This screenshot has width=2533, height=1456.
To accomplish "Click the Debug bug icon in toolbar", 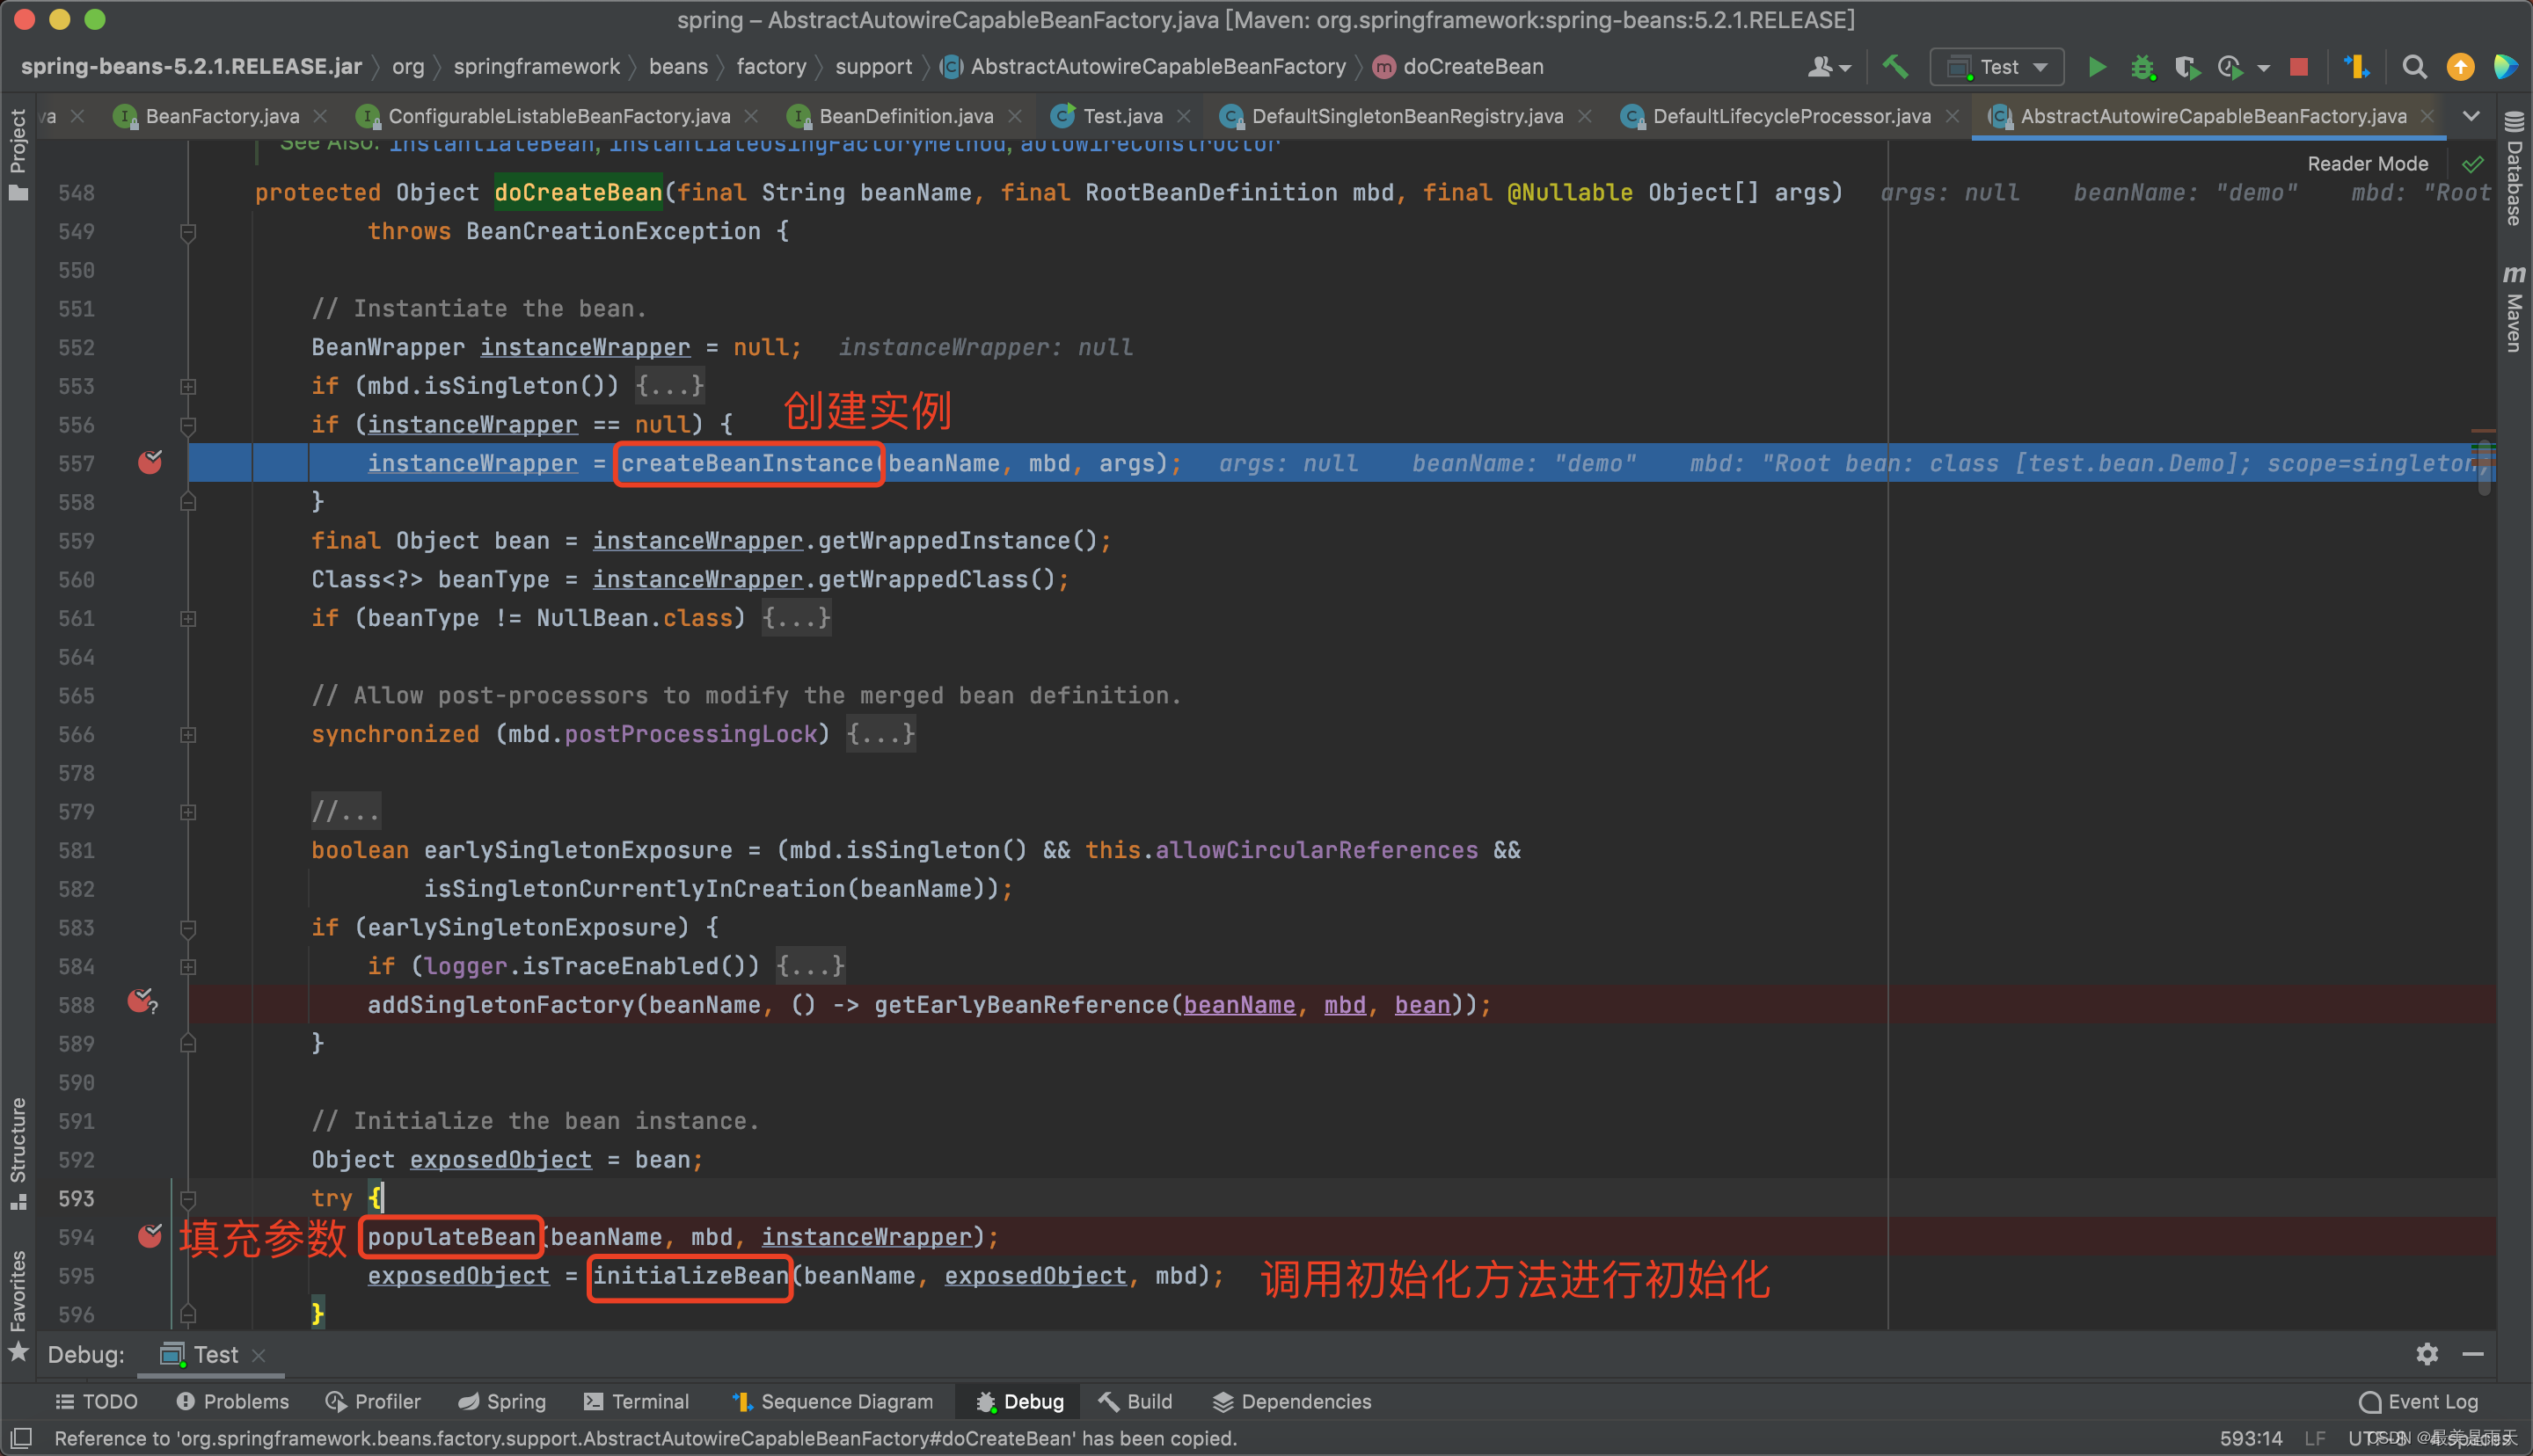I will click(2142, 67).
